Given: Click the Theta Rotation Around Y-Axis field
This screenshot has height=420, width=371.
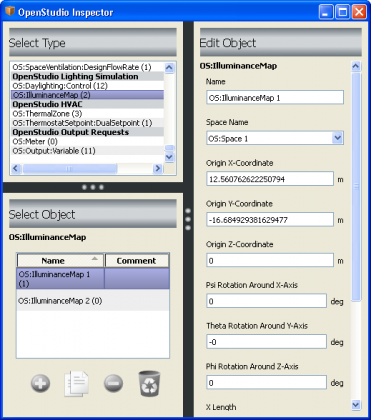Looking at the screenshot, I should click(266, 342).
